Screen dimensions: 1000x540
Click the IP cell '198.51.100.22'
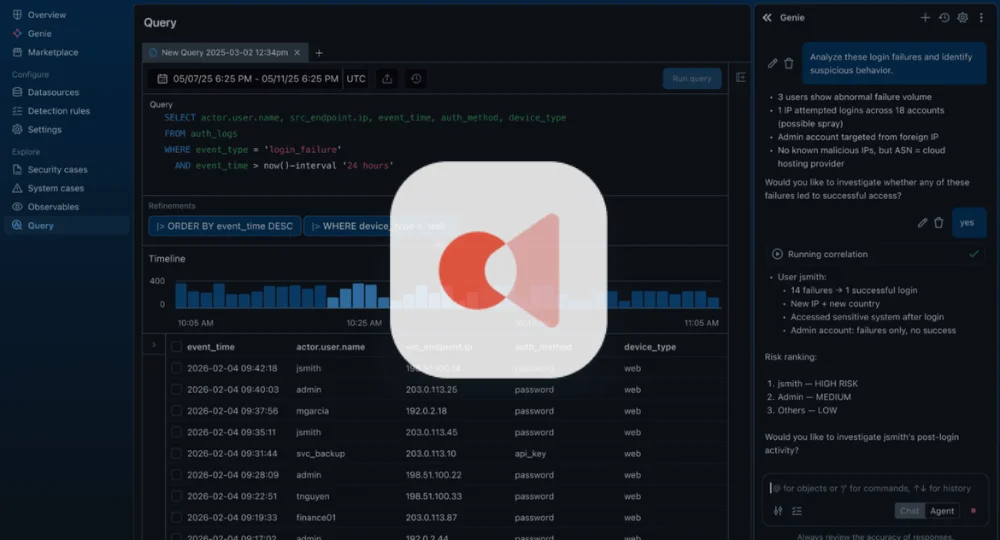click(x=434, y=475)
